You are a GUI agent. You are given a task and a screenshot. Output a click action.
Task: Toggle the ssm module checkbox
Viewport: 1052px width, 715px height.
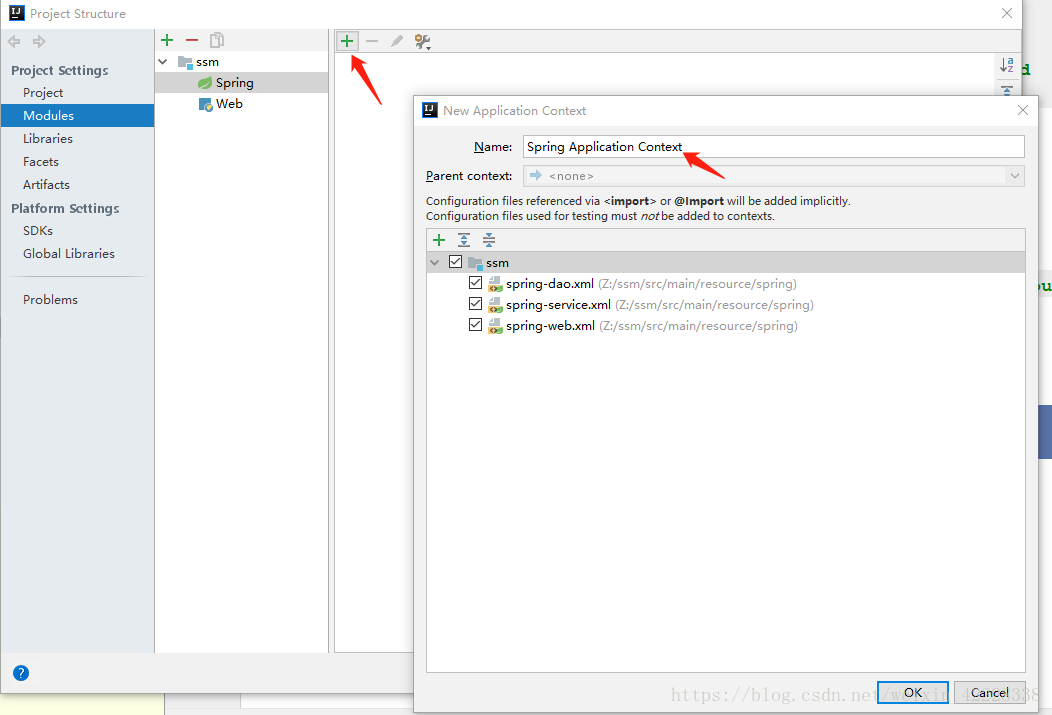coord(456,261)
